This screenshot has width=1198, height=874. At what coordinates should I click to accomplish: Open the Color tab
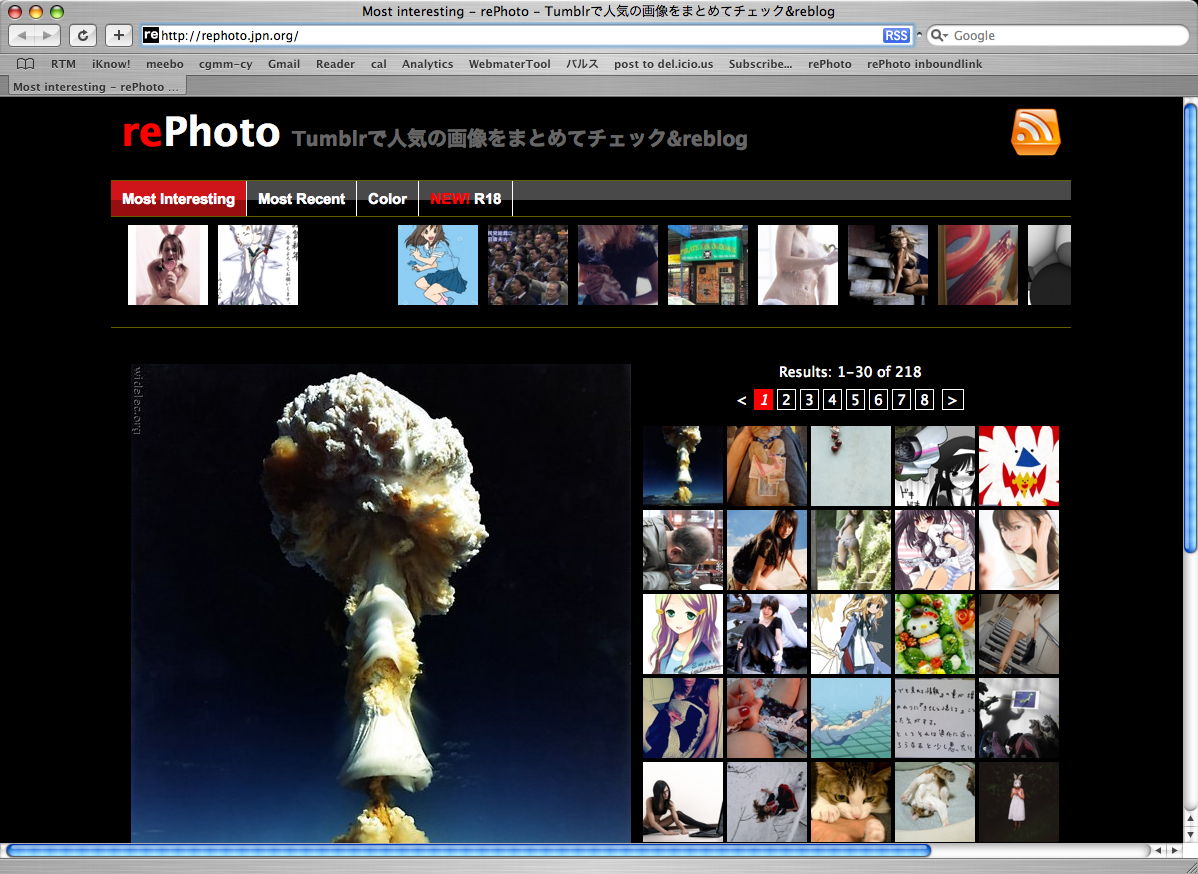pyautogui.click(x=387, y=199)
